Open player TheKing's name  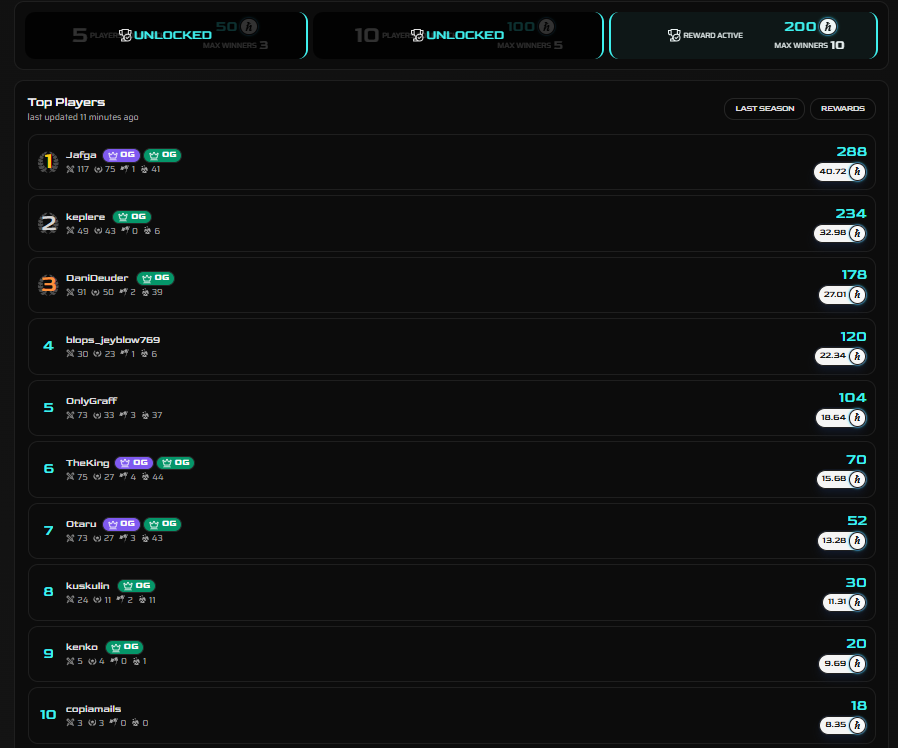click(87, 463)
